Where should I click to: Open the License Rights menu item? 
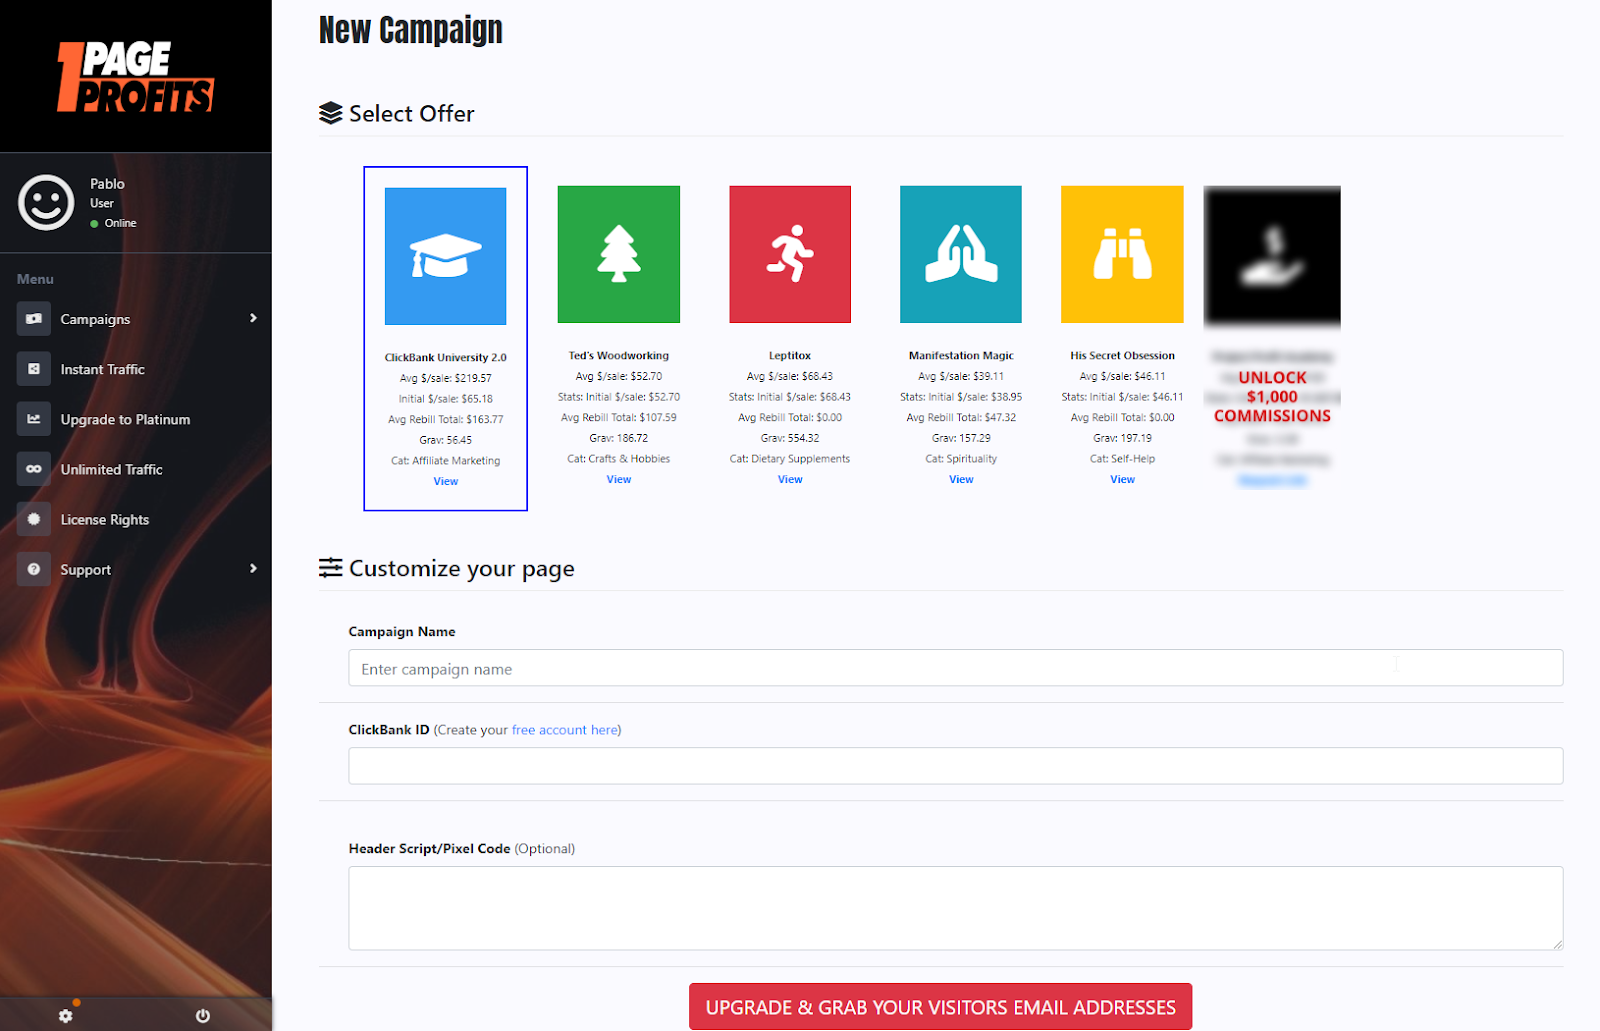104,519
